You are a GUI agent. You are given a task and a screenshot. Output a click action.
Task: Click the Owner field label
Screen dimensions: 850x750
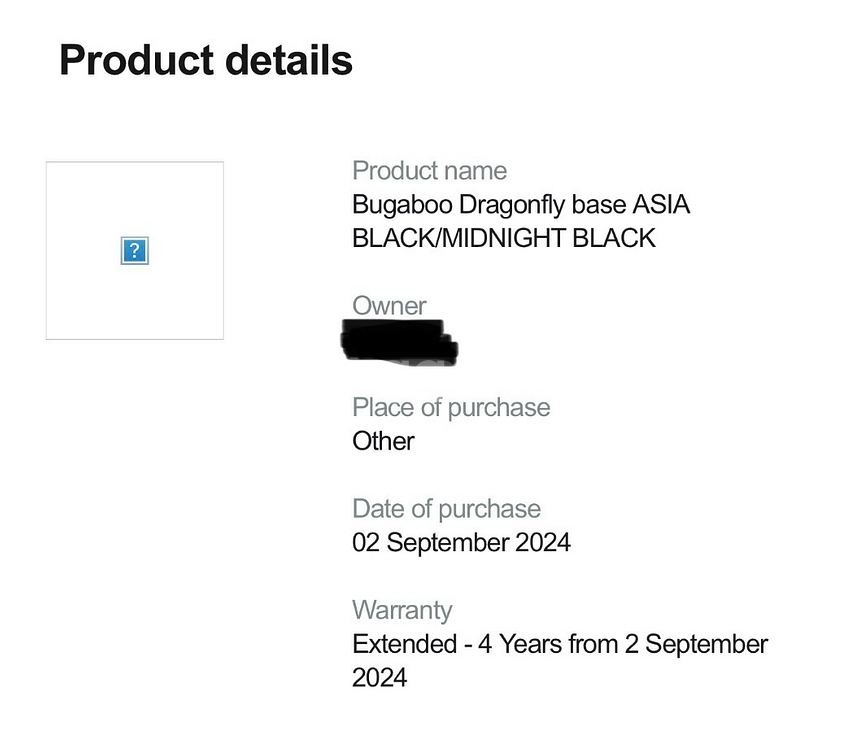coord(389,306)
